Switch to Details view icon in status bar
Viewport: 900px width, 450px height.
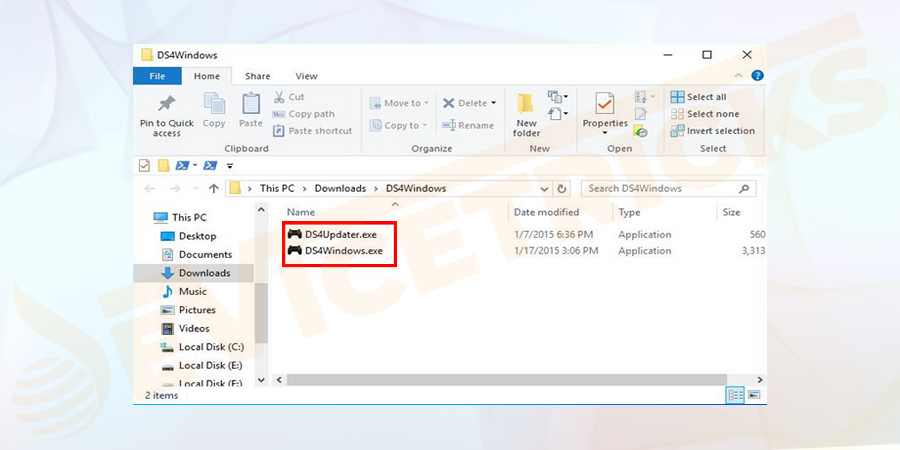point(735,394)
